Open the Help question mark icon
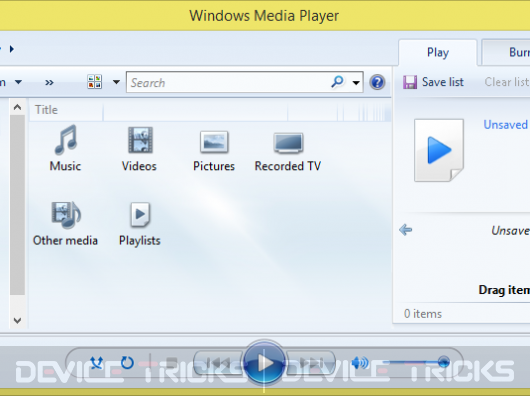 (377, 82)
